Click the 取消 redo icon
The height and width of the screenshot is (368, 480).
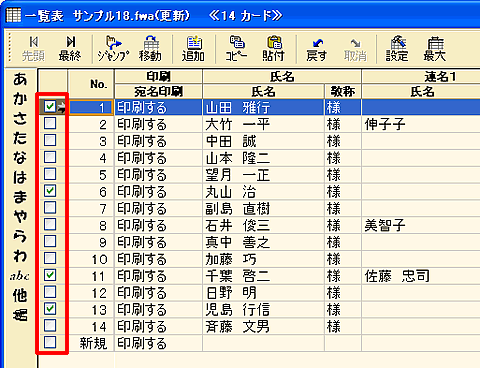click(355, 49)
